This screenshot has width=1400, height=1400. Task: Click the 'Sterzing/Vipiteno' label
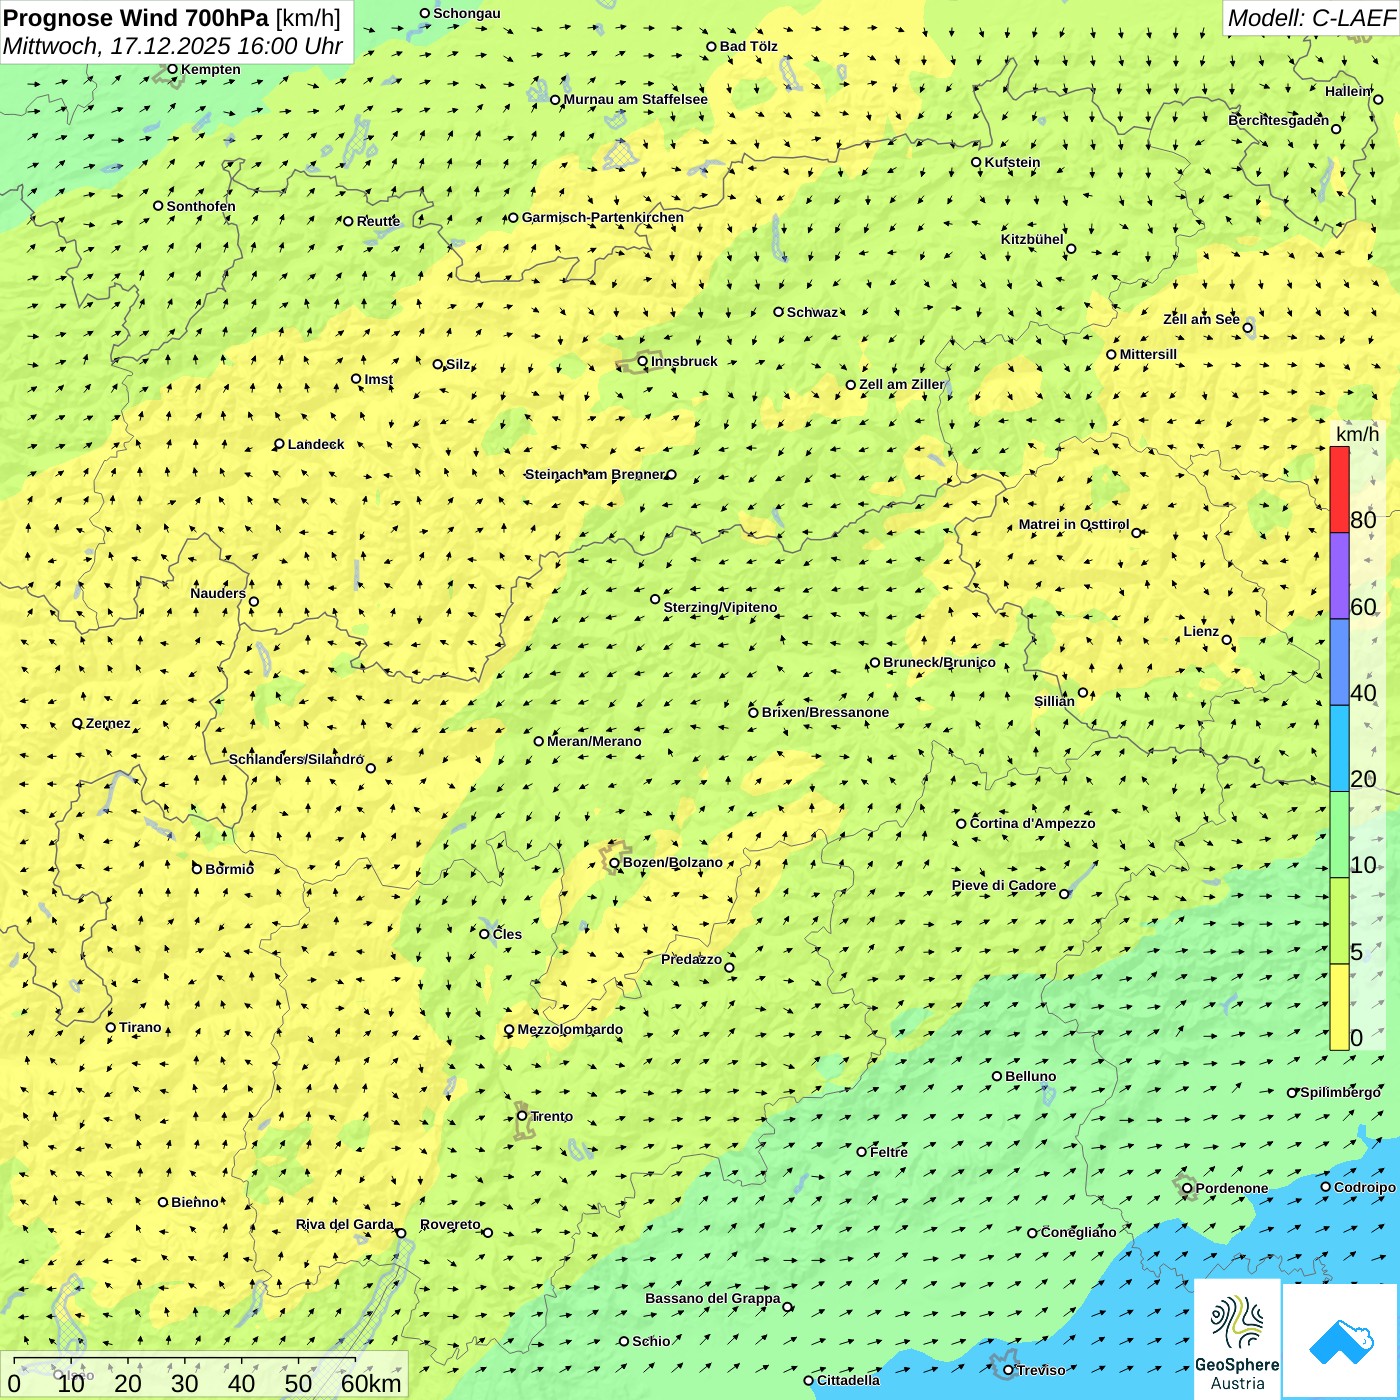pos(720,607)
